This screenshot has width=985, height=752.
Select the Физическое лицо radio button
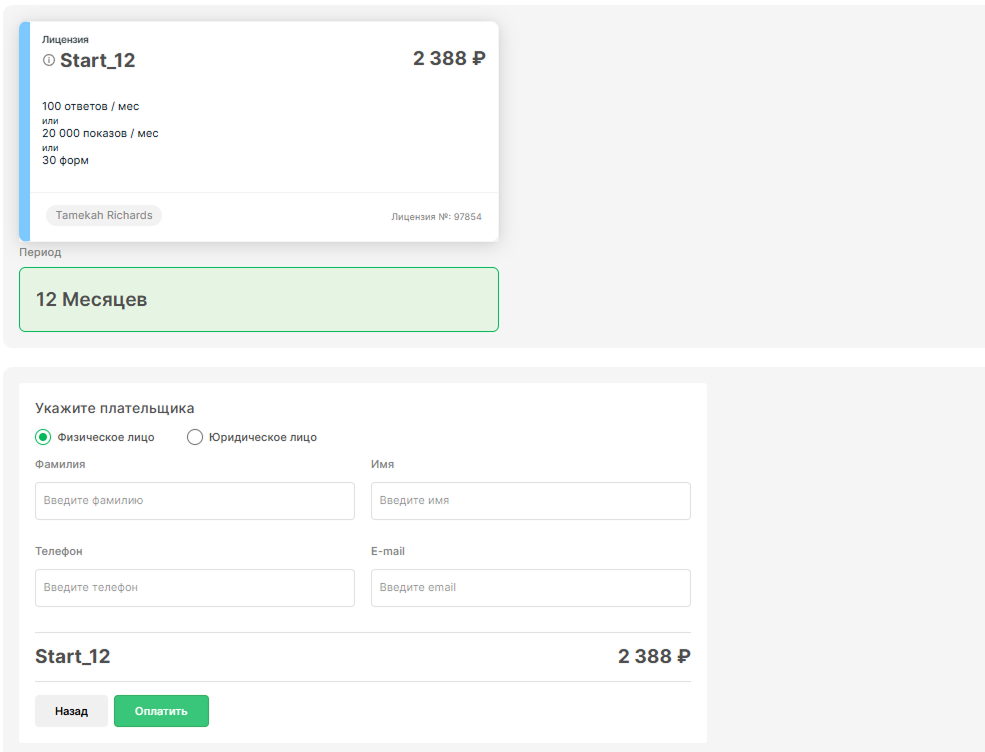click(43, 437)
